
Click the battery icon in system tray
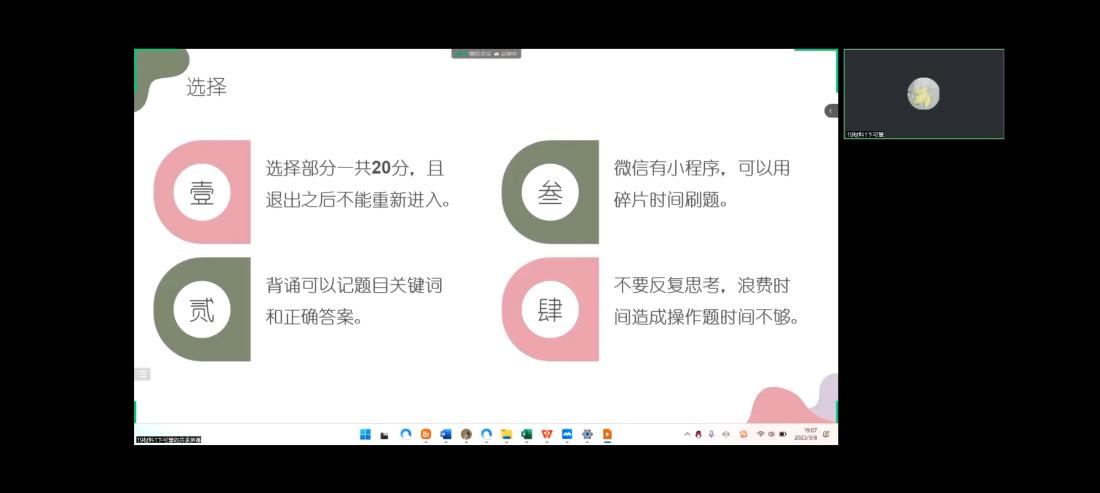783,434
